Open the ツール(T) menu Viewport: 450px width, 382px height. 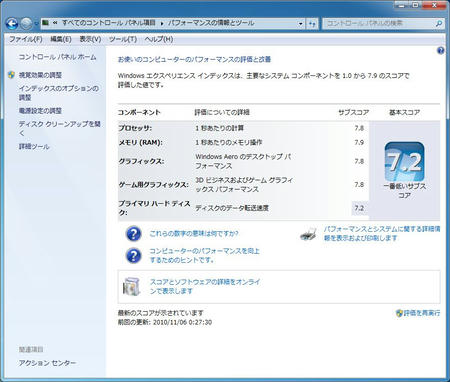[123, 39]
